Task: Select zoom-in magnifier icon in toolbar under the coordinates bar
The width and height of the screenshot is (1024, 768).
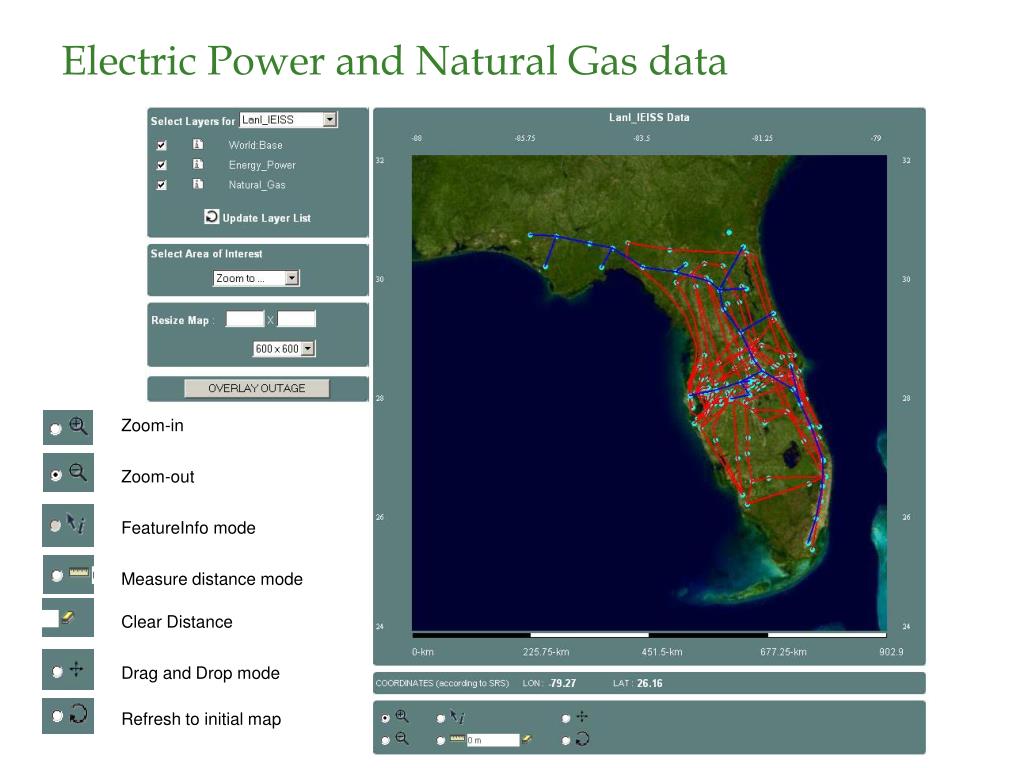Action: (x=402, y=716)
